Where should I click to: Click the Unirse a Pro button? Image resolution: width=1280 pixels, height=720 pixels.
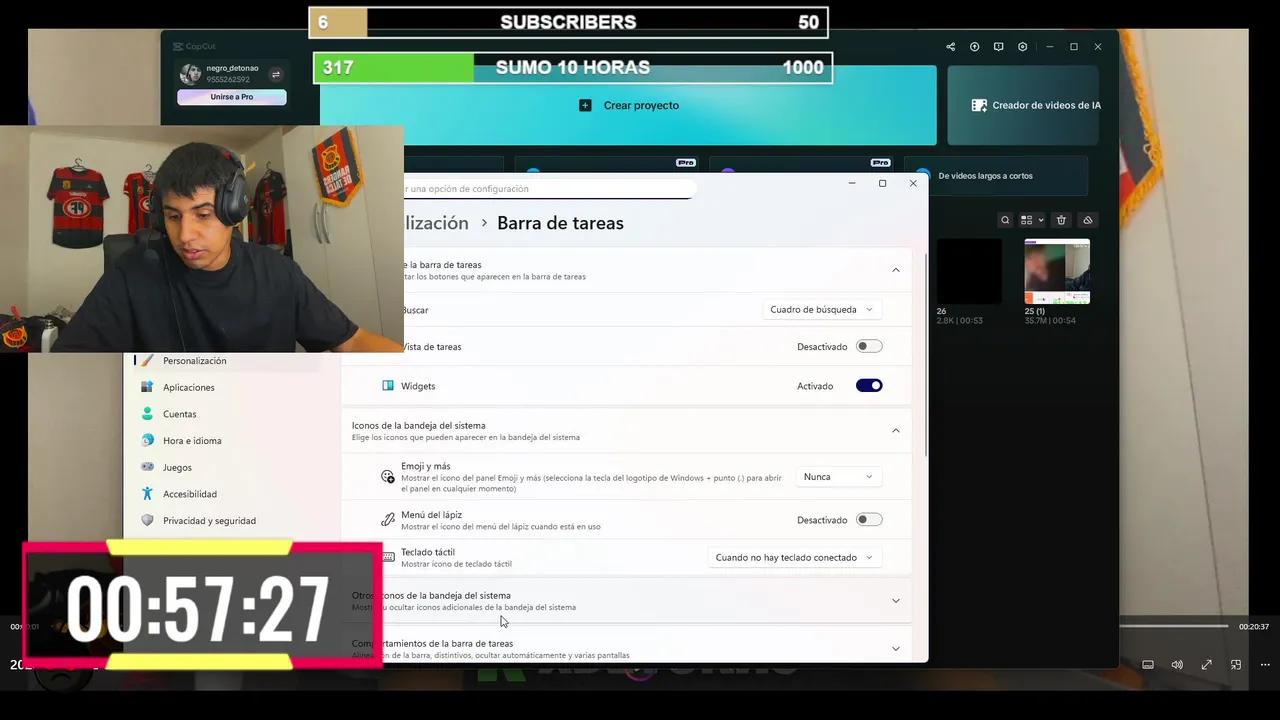click(232, 97)
